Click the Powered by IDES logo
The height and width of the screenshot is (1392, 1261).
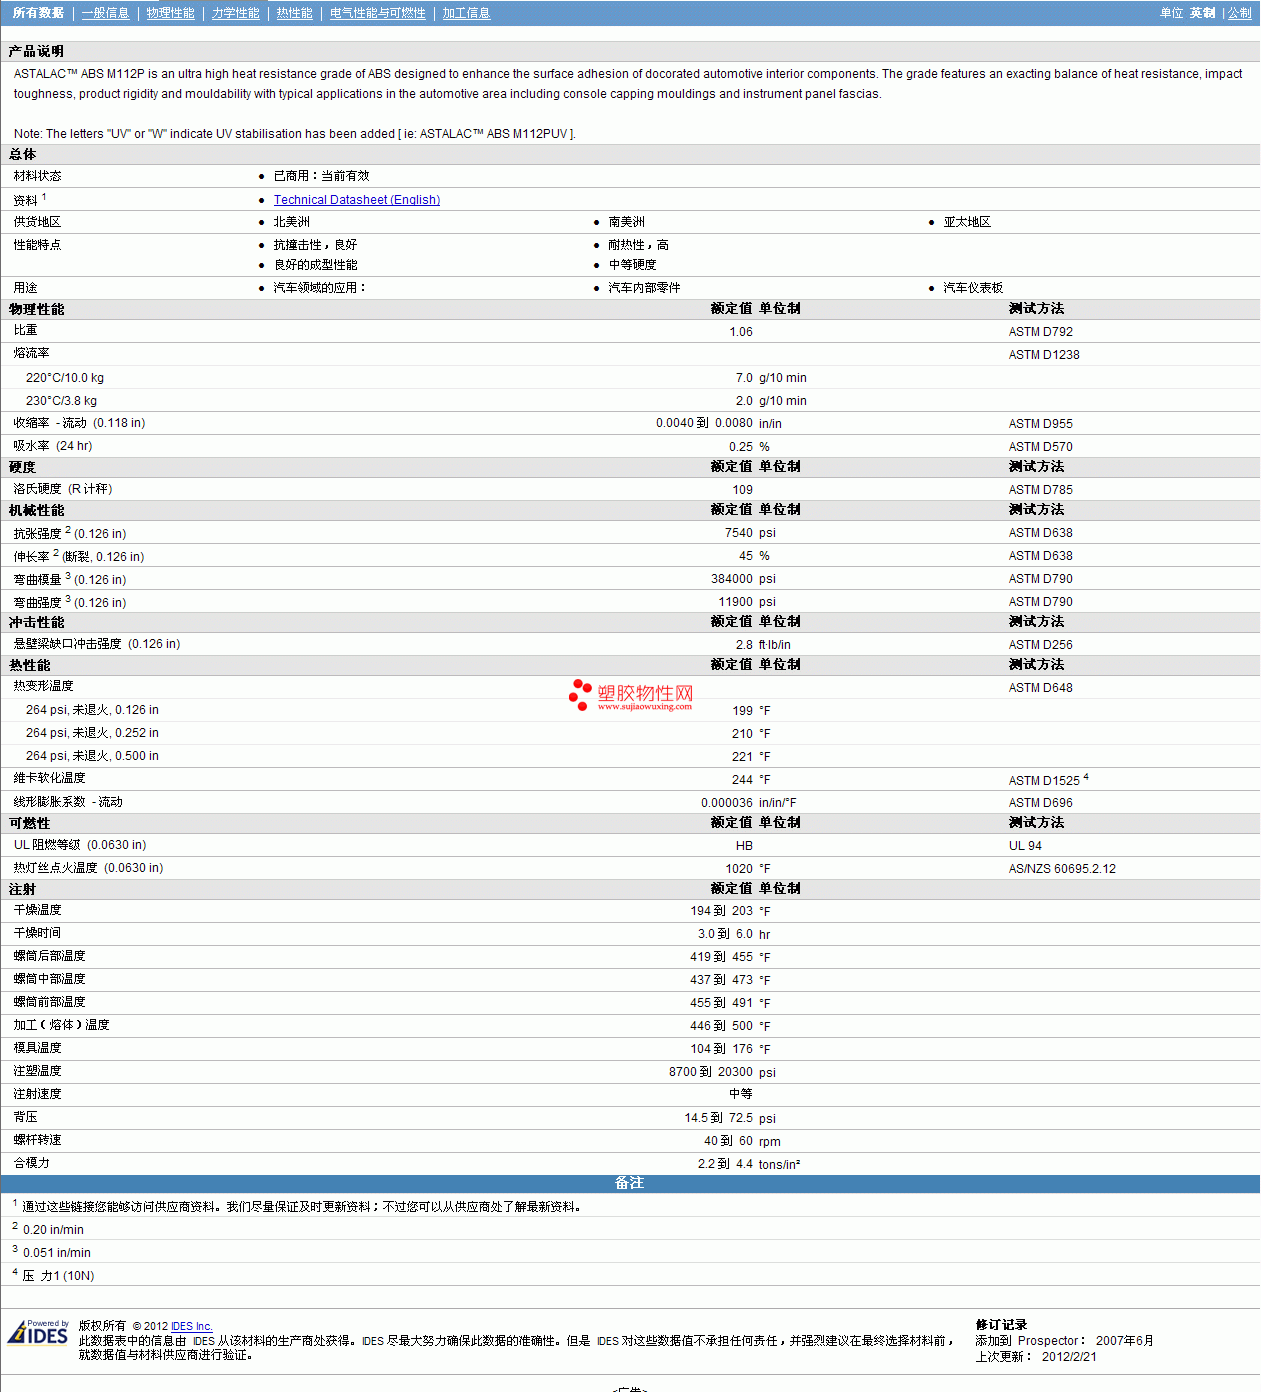coord(38,1332)
